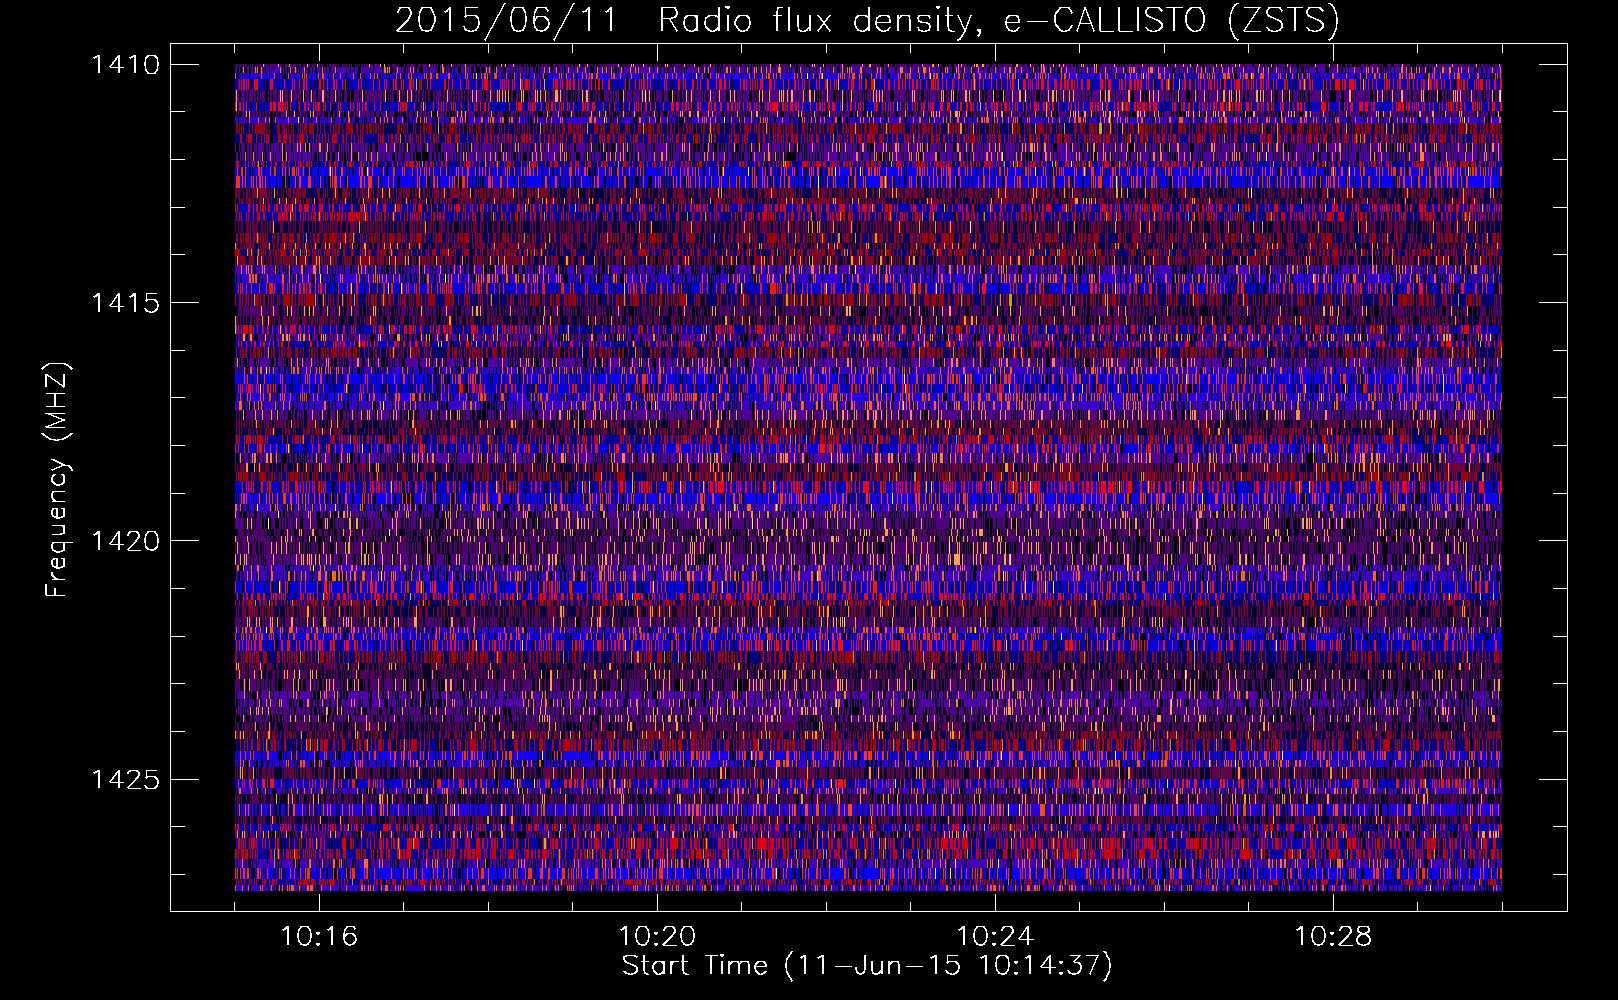Click the 10:24 time axis label

(995, 937)
